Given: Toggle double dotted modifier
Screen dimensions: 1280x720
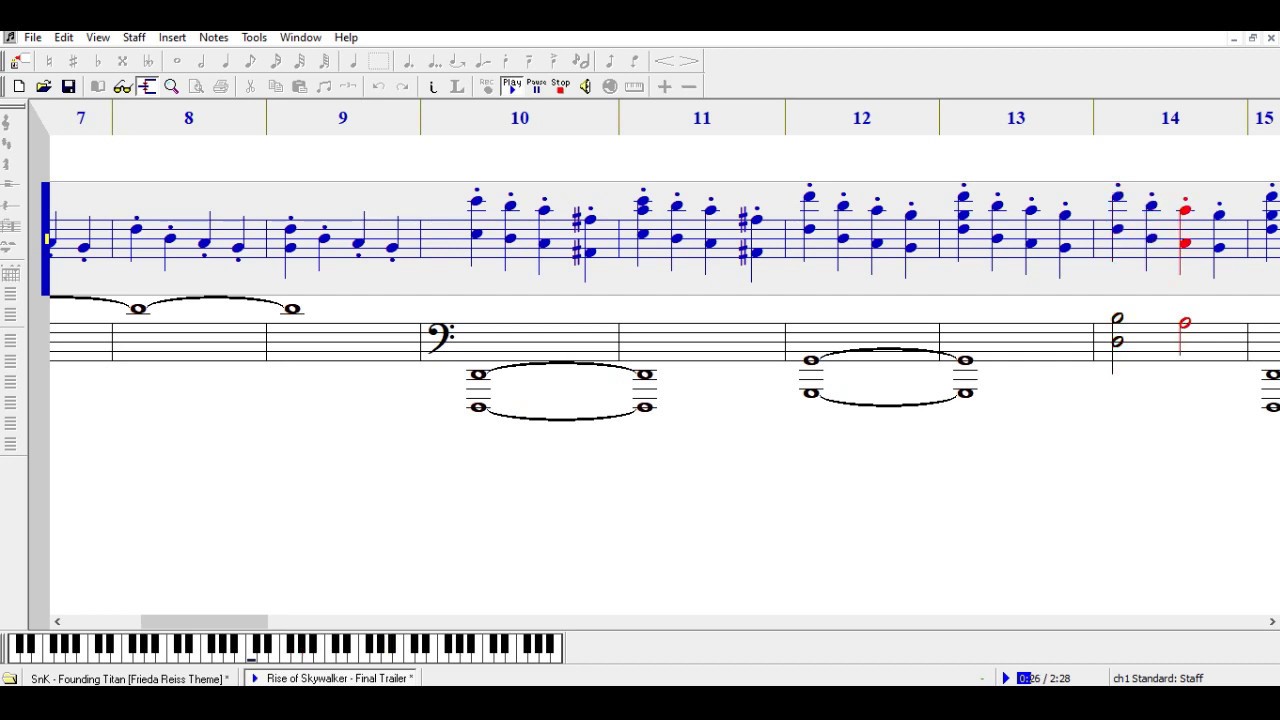Looking at the screenshot, I should point(435,61).
